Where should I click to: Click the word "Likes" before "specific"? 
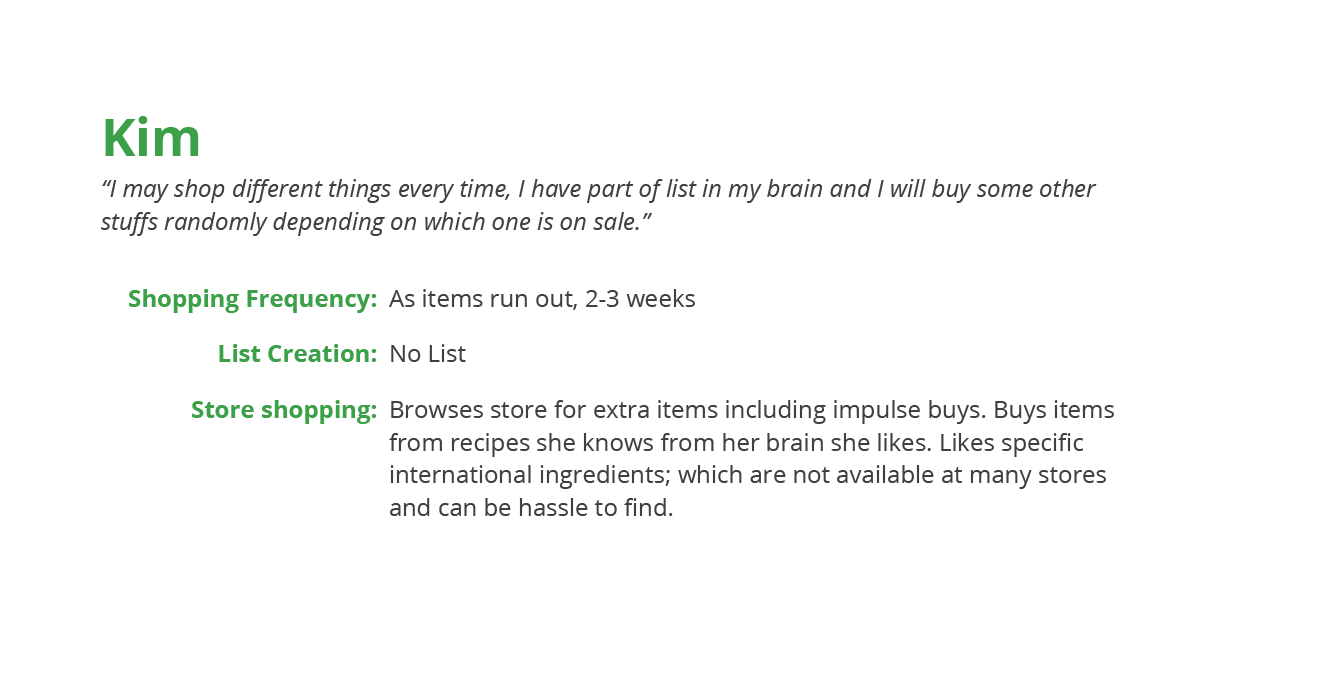[x=968, y=443]
